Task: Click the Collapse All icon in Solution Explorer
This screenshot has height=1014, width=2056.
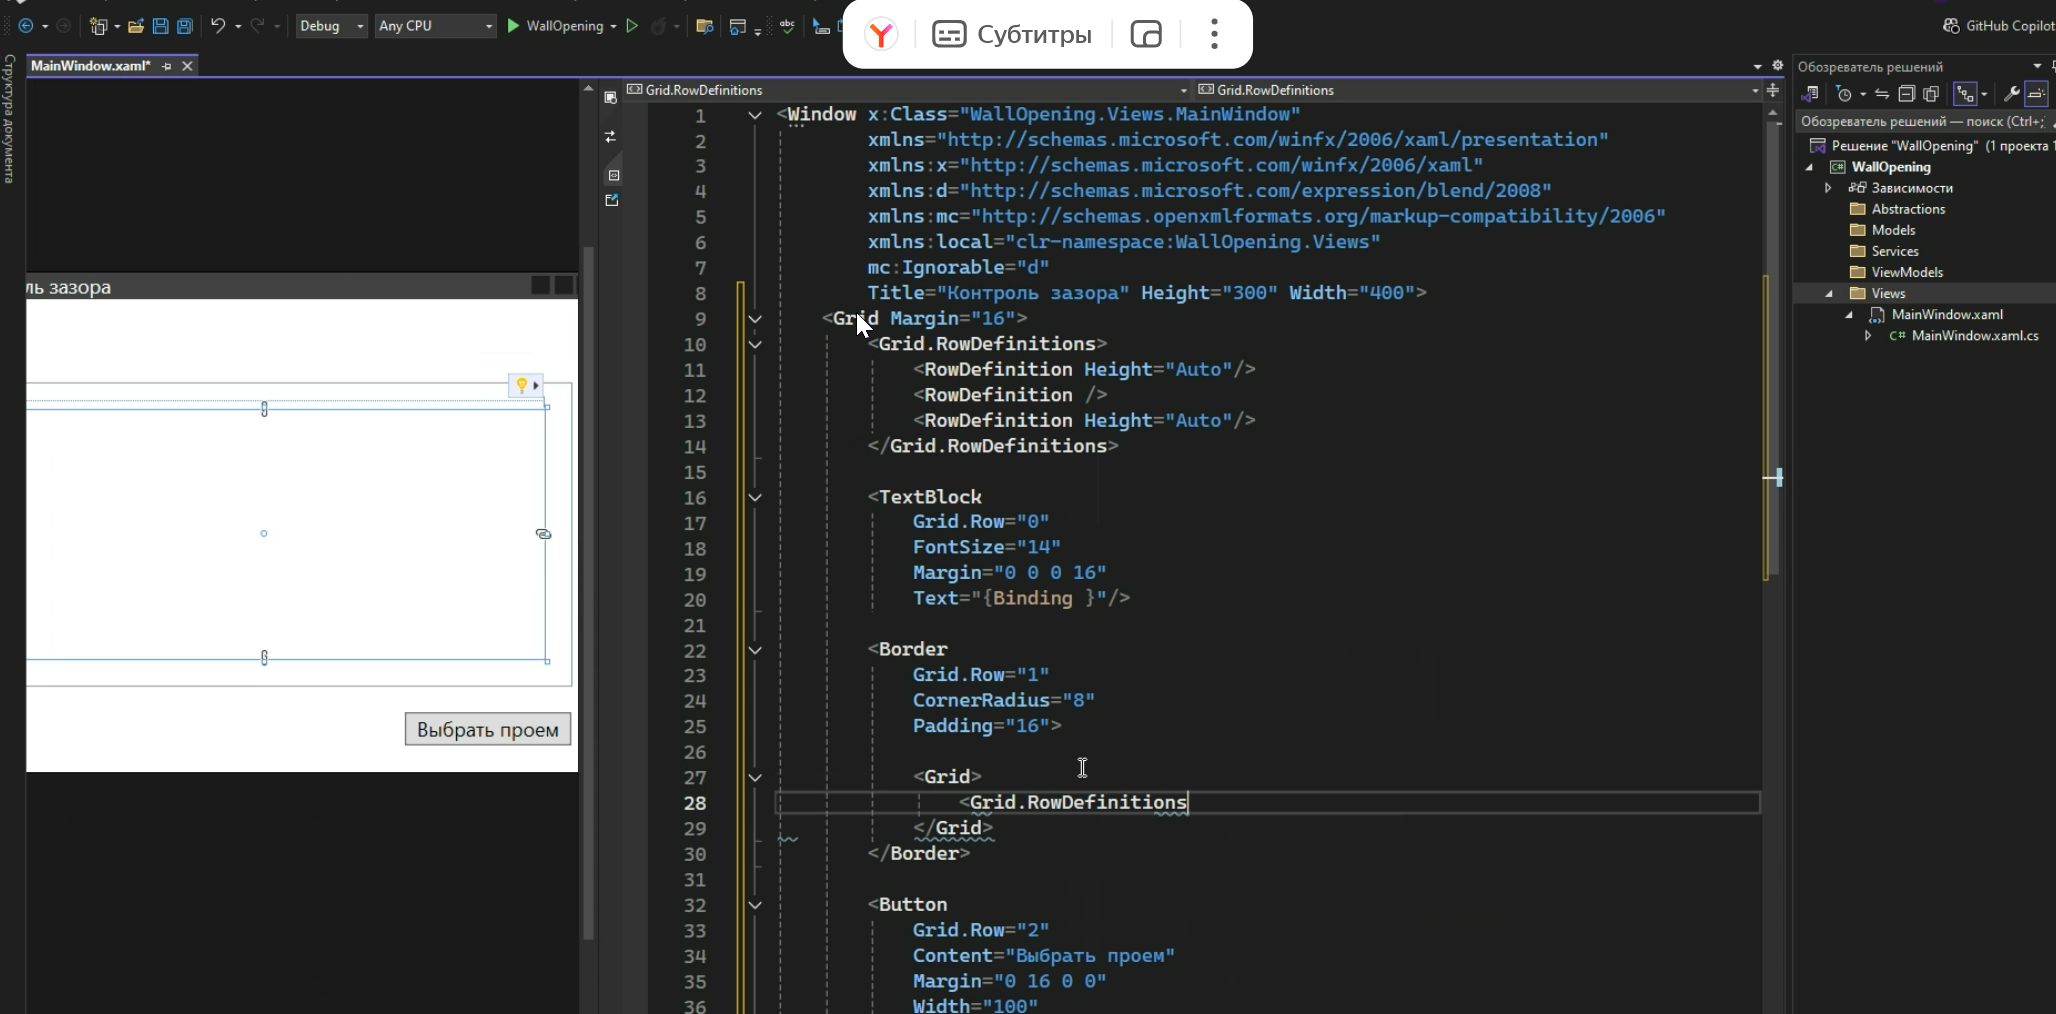Action: tap(1906, 94)
